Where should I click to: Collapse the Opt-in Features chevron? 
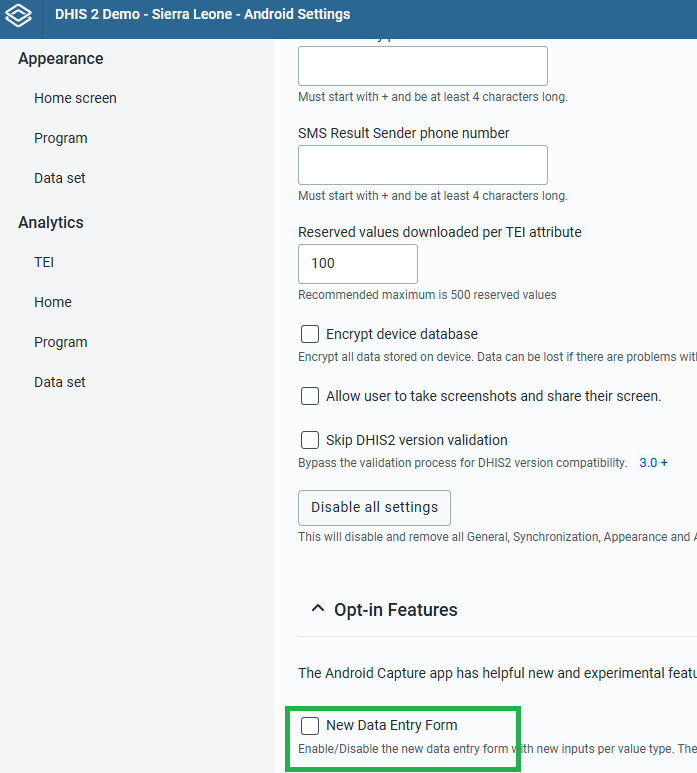pos(318,609)
